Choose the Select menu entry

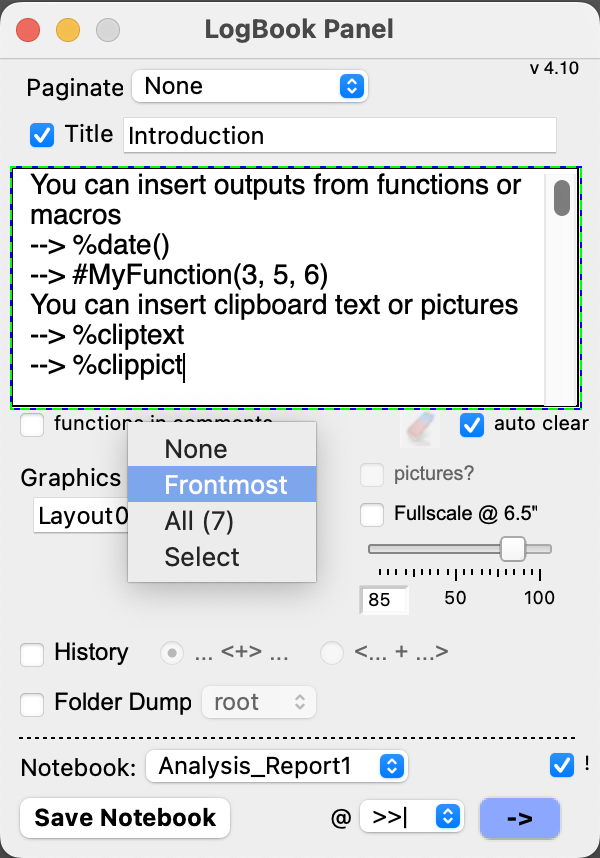[x=202, y=557]
